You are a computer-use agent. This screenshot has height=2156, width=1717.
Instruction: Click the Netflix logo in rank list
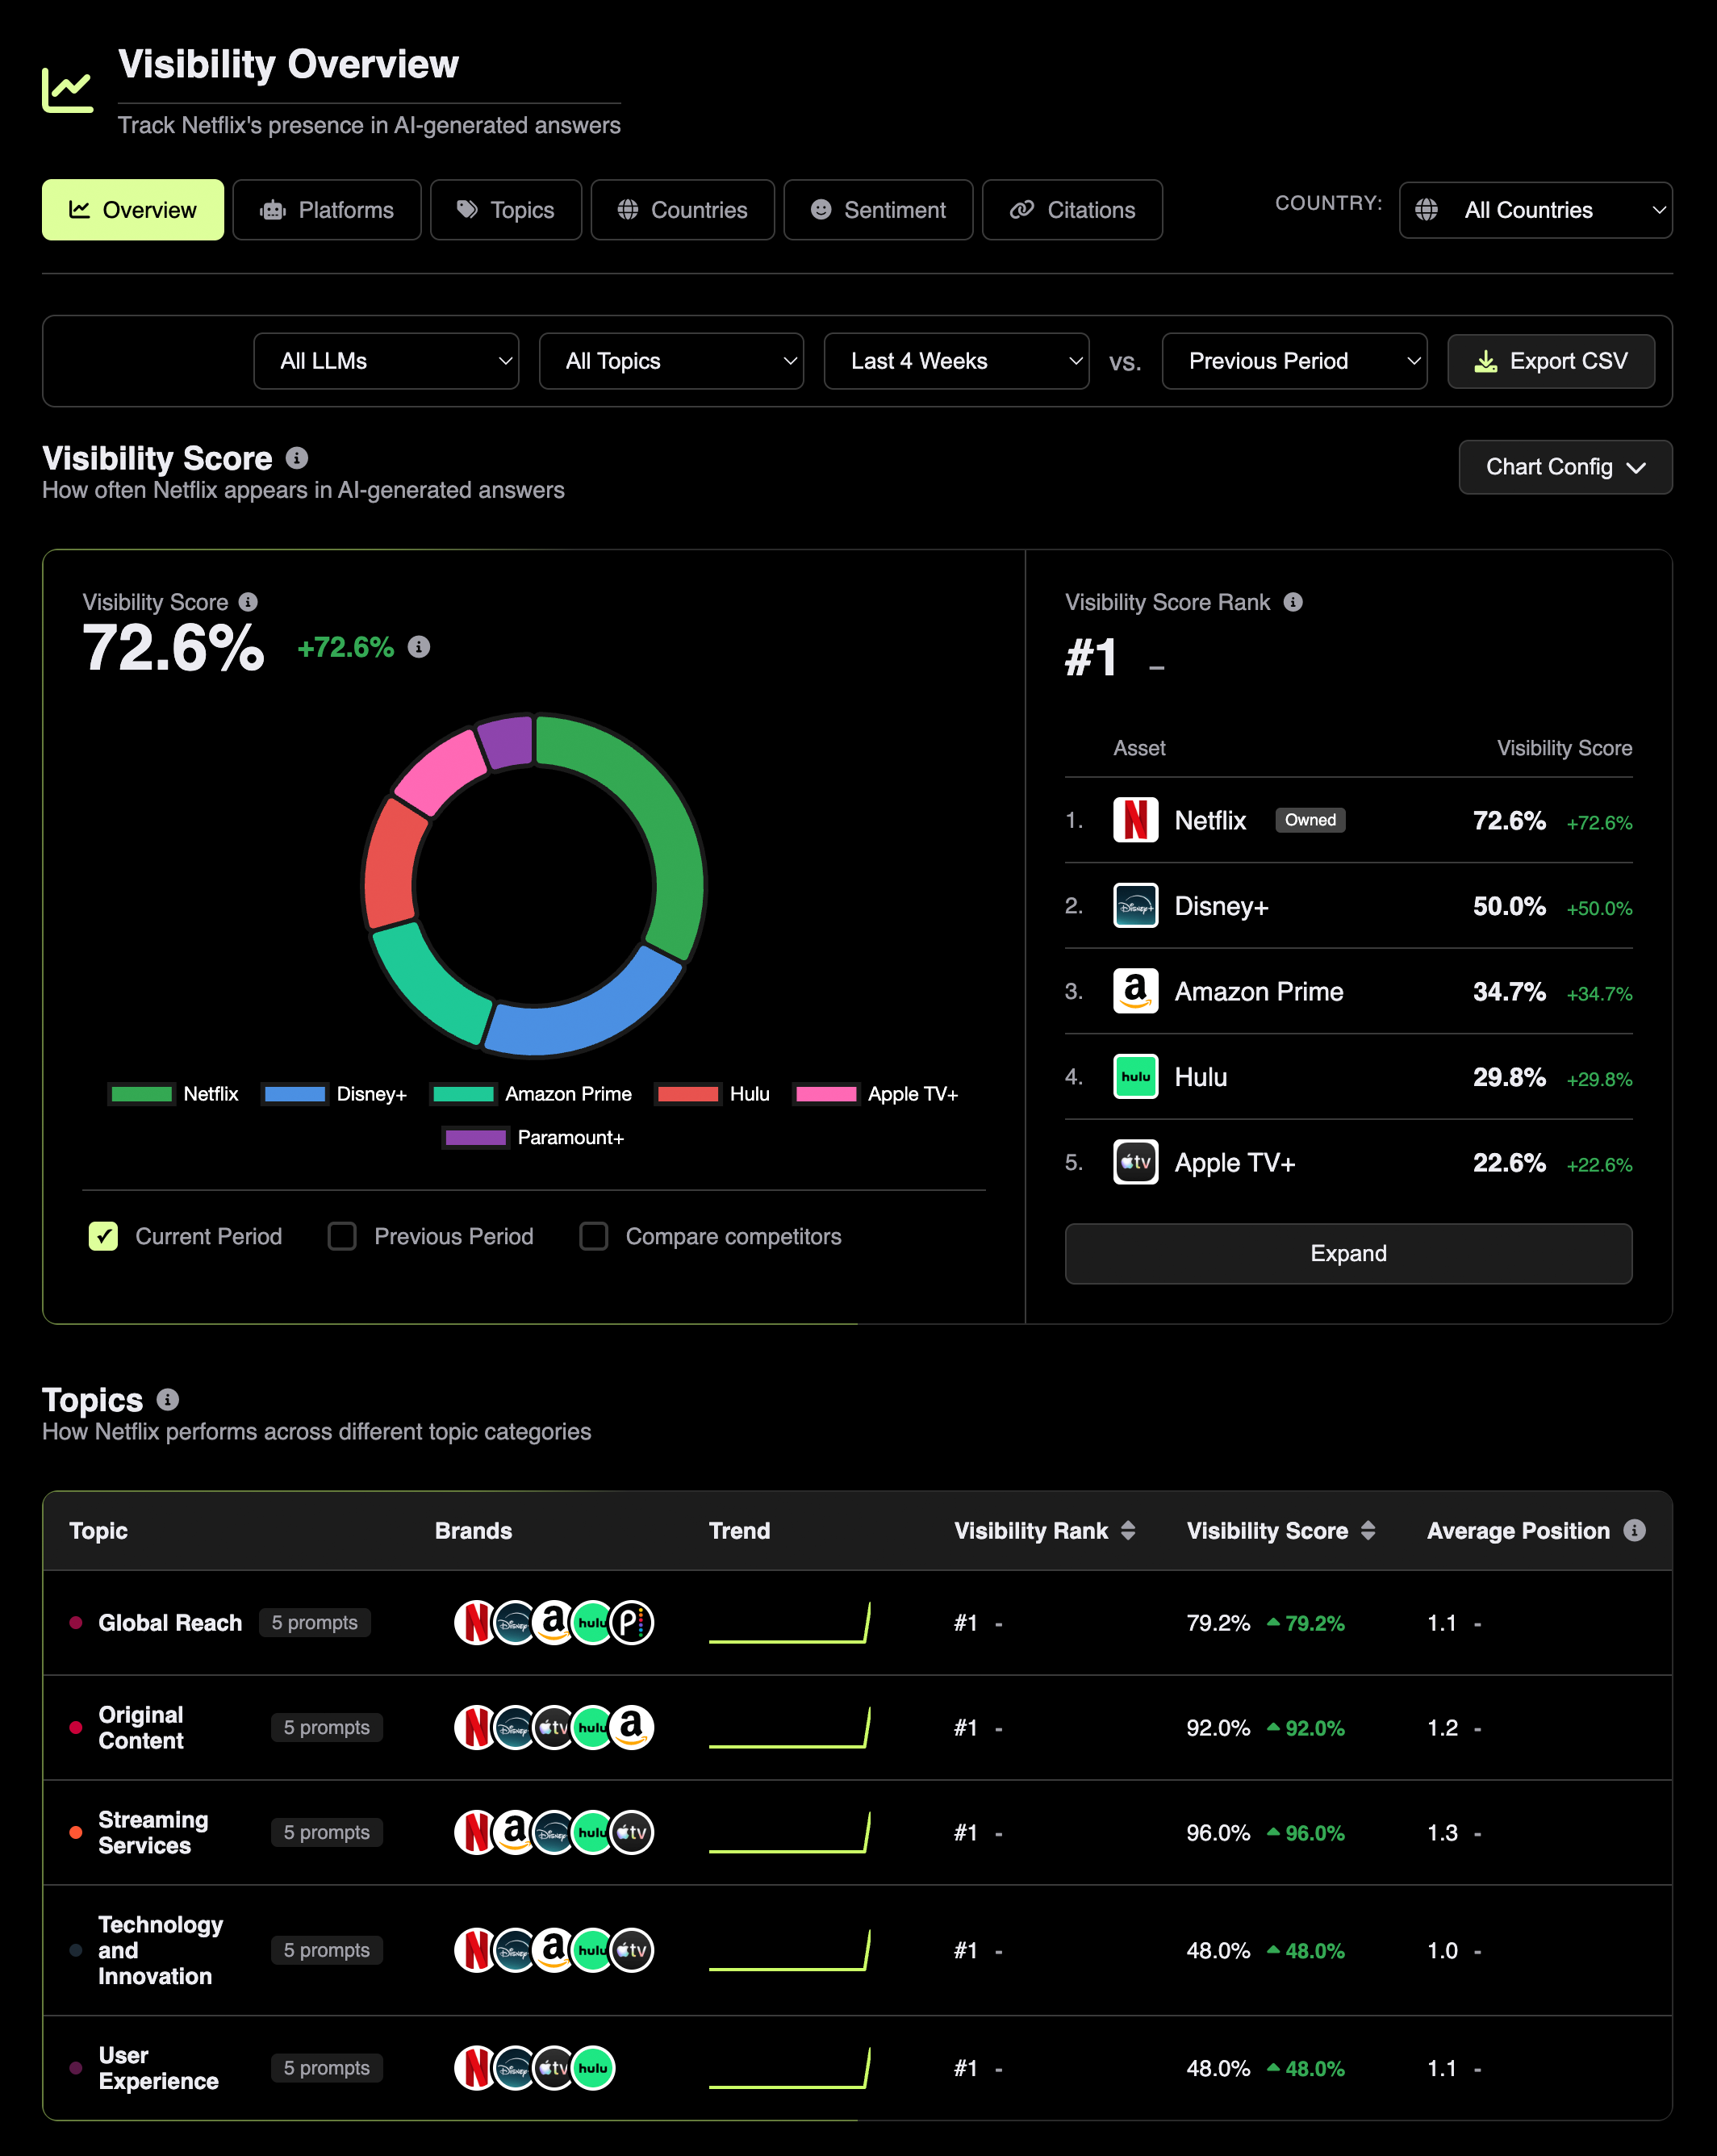coord(1135,820)
